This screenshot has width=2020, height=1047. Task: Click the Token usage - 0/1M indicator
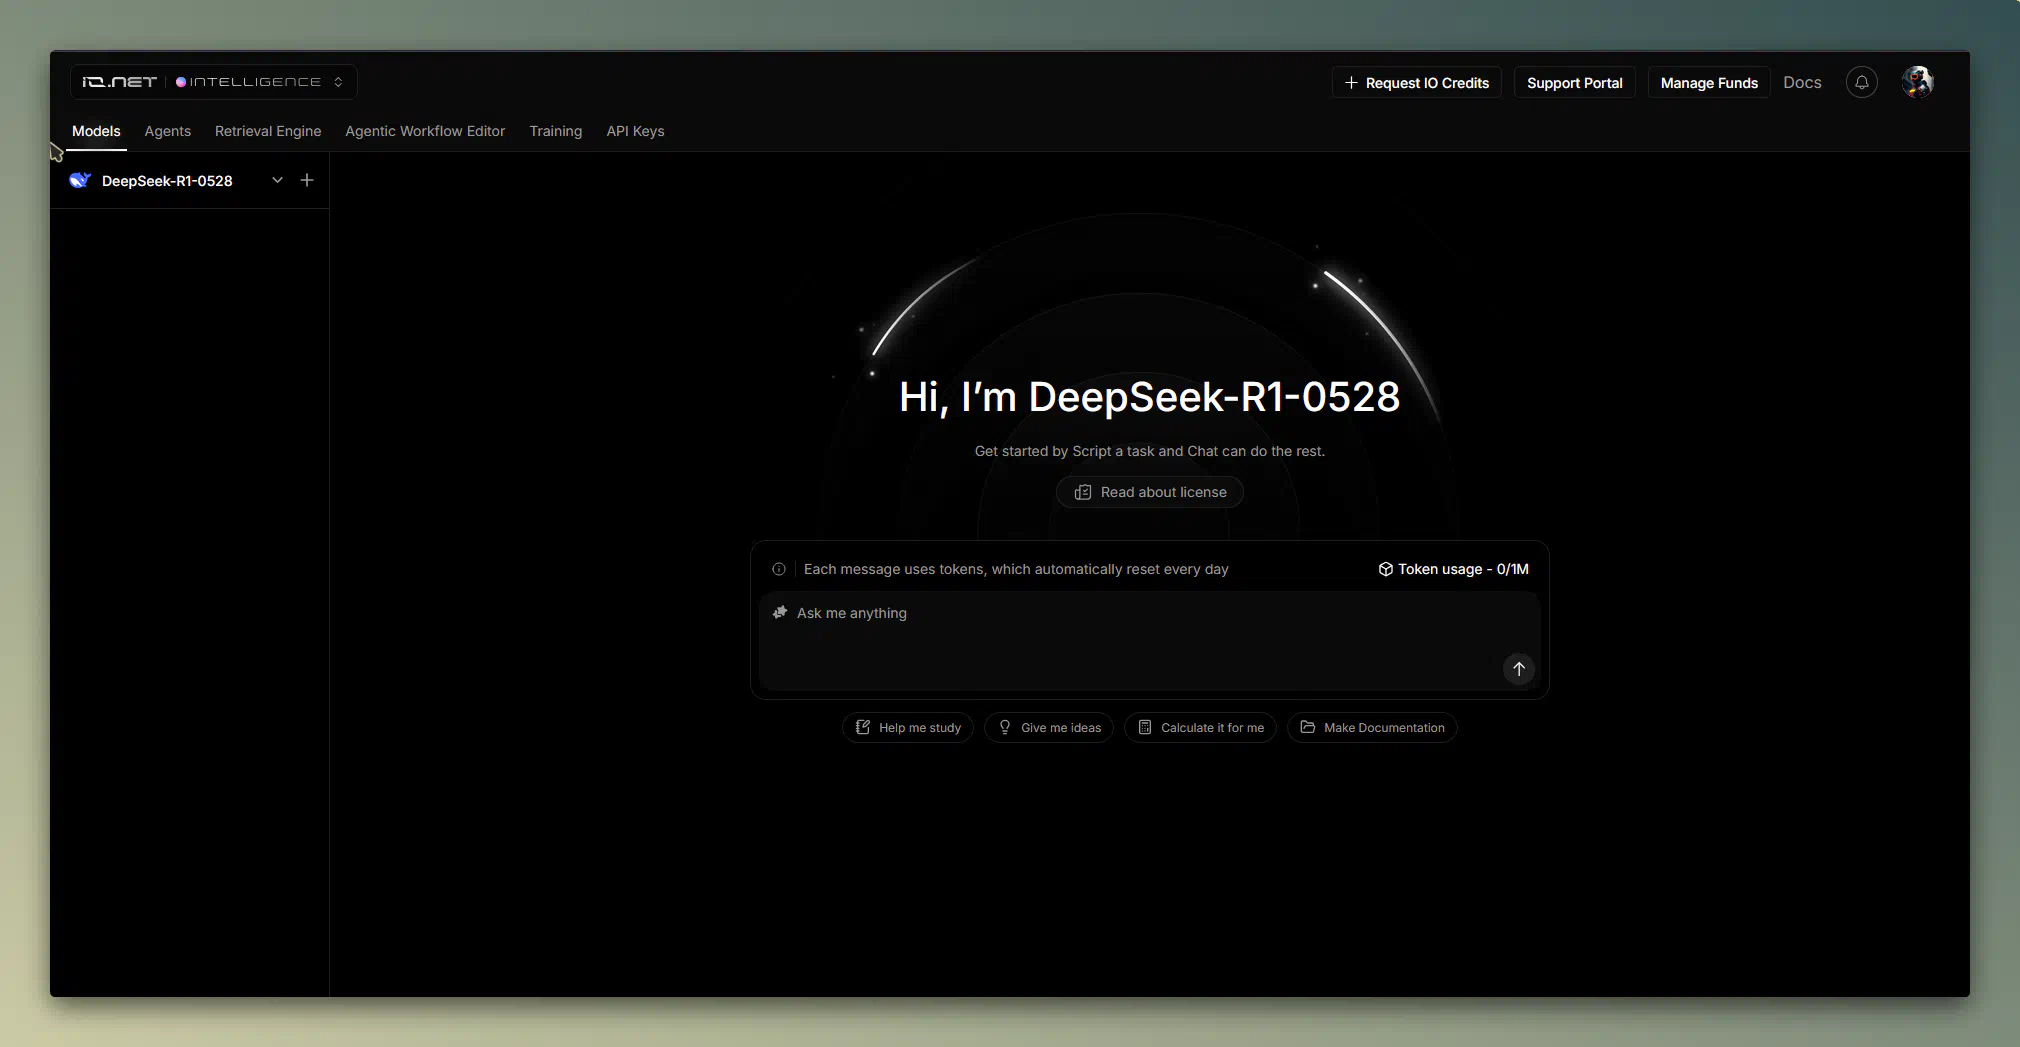click(x=1453, y=569)
